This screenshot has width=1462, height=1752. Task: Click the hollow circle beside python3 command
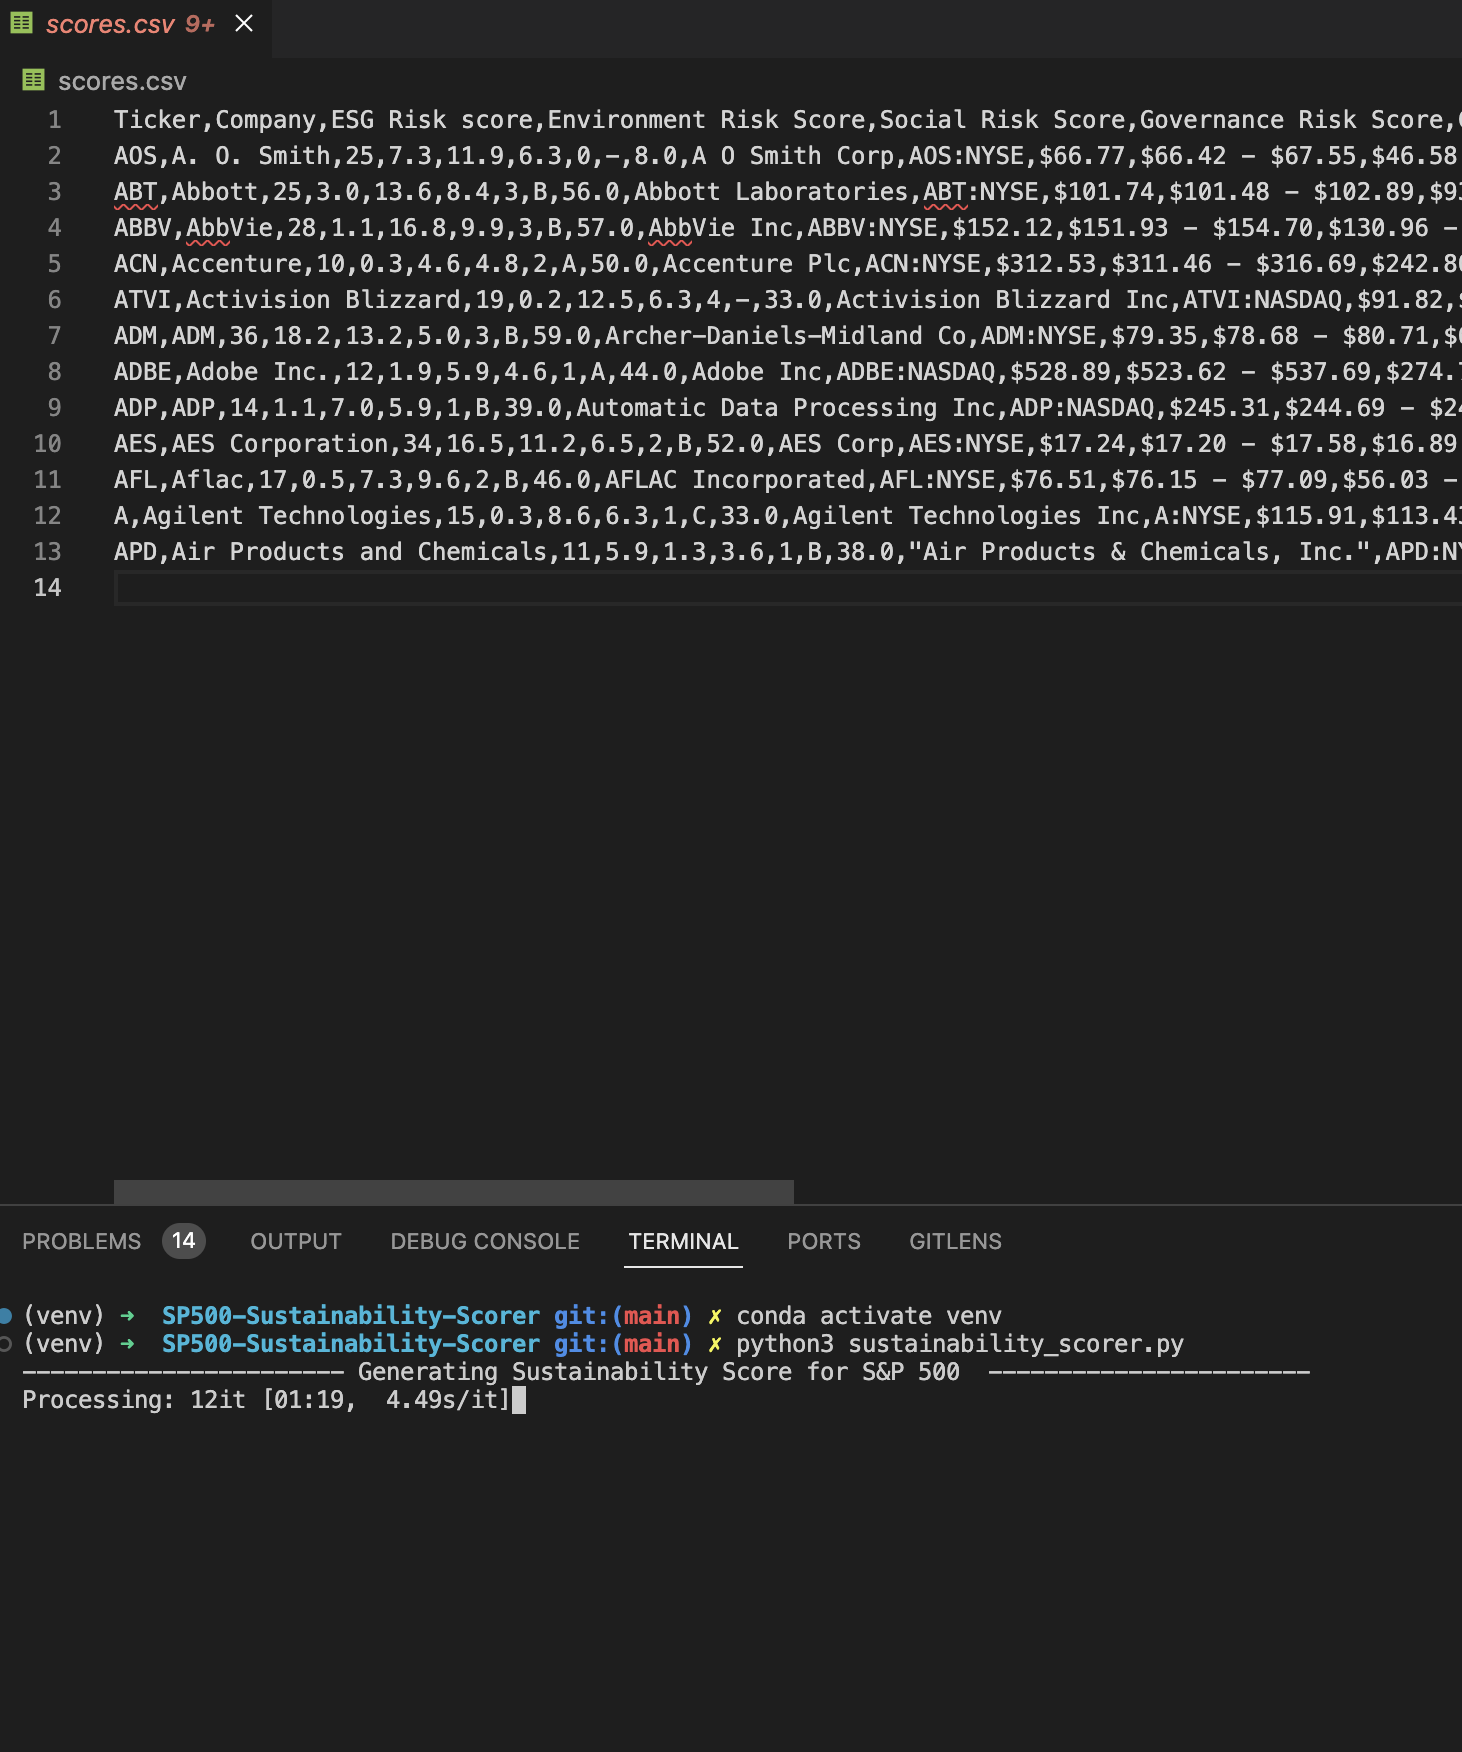point(5,1344)
